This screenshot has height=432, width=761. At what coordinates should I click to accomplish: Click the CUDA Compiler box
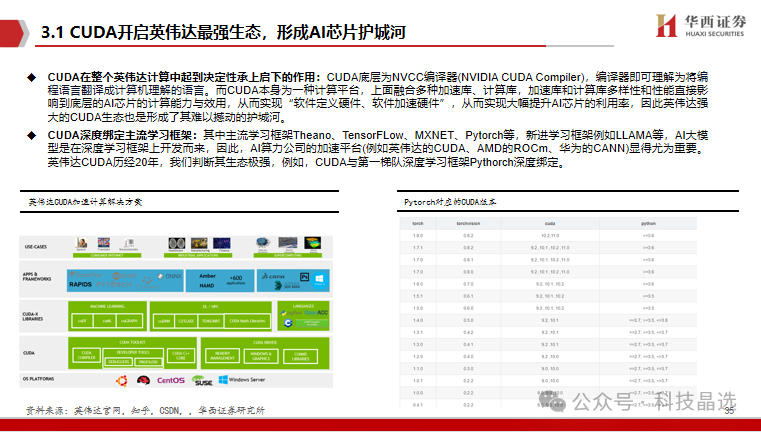pos(86,355)
